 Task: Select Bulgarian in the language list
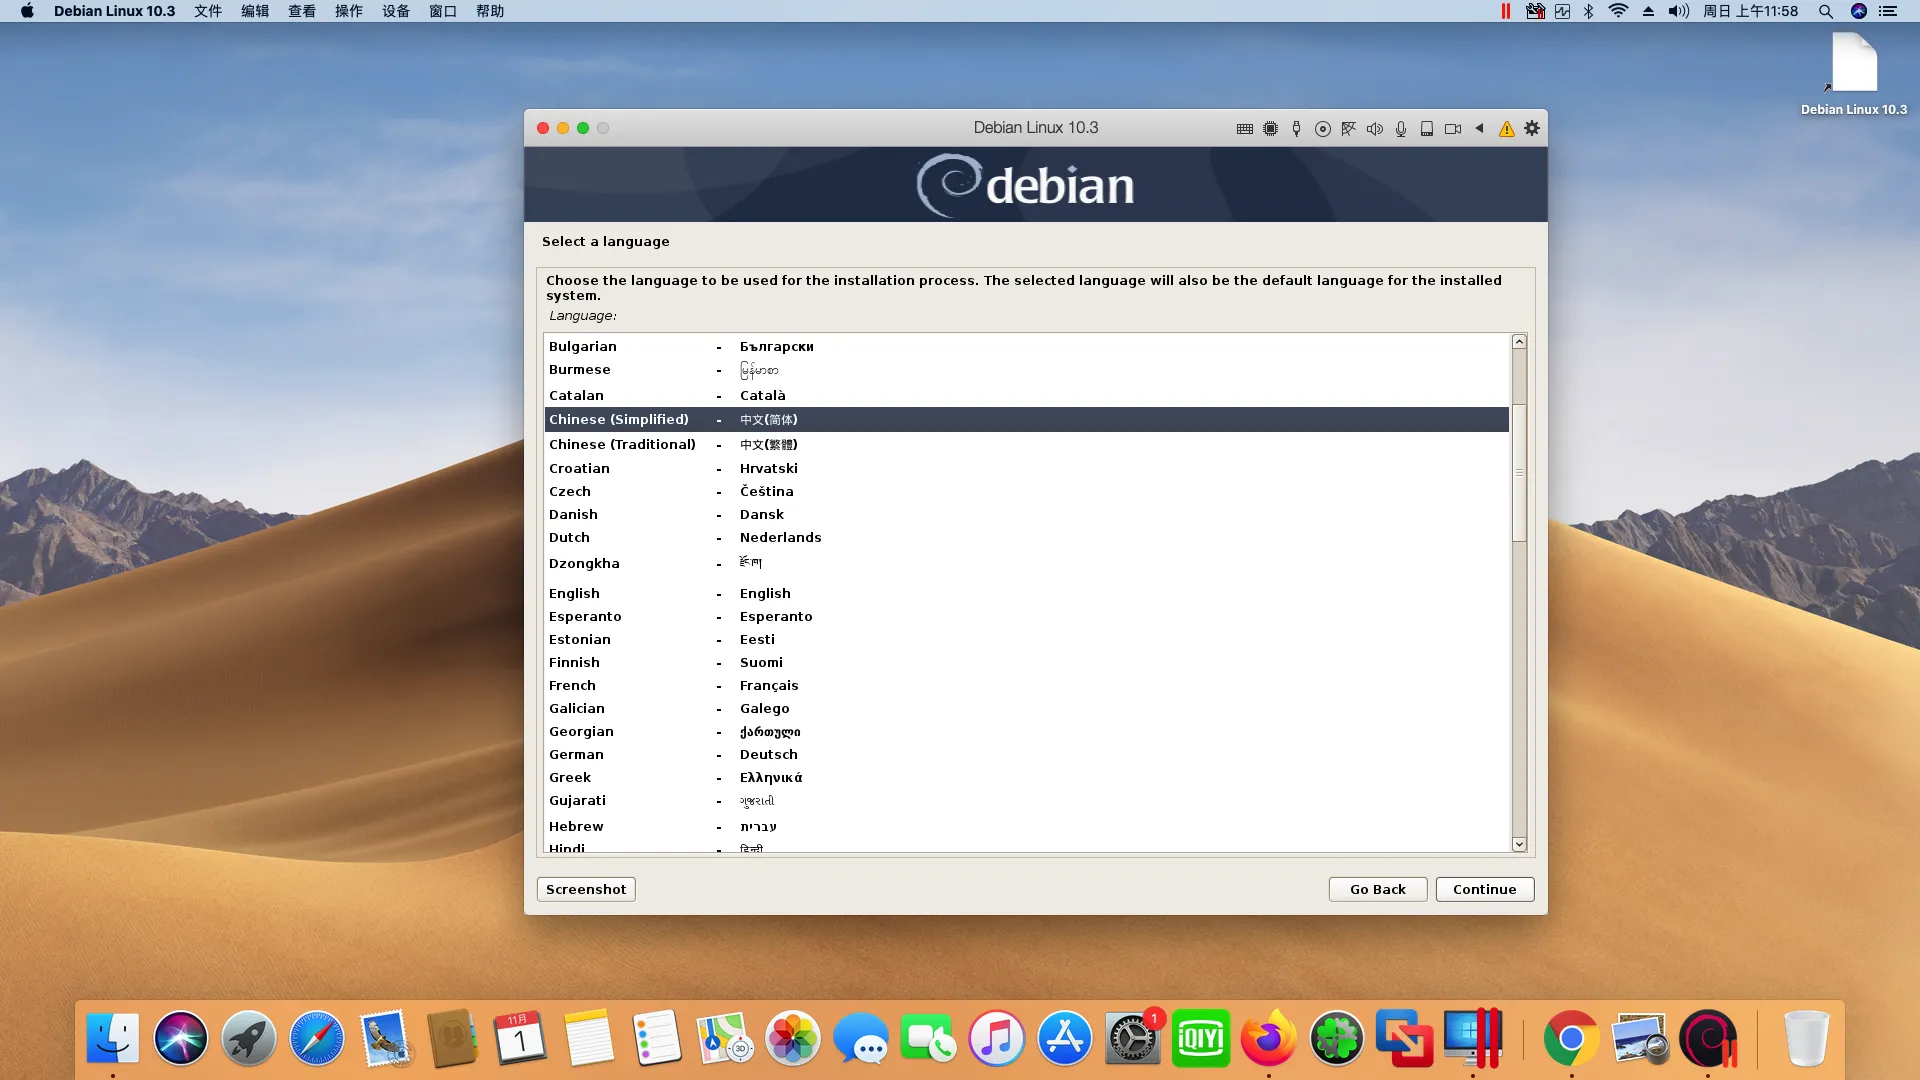point(1027,346)
